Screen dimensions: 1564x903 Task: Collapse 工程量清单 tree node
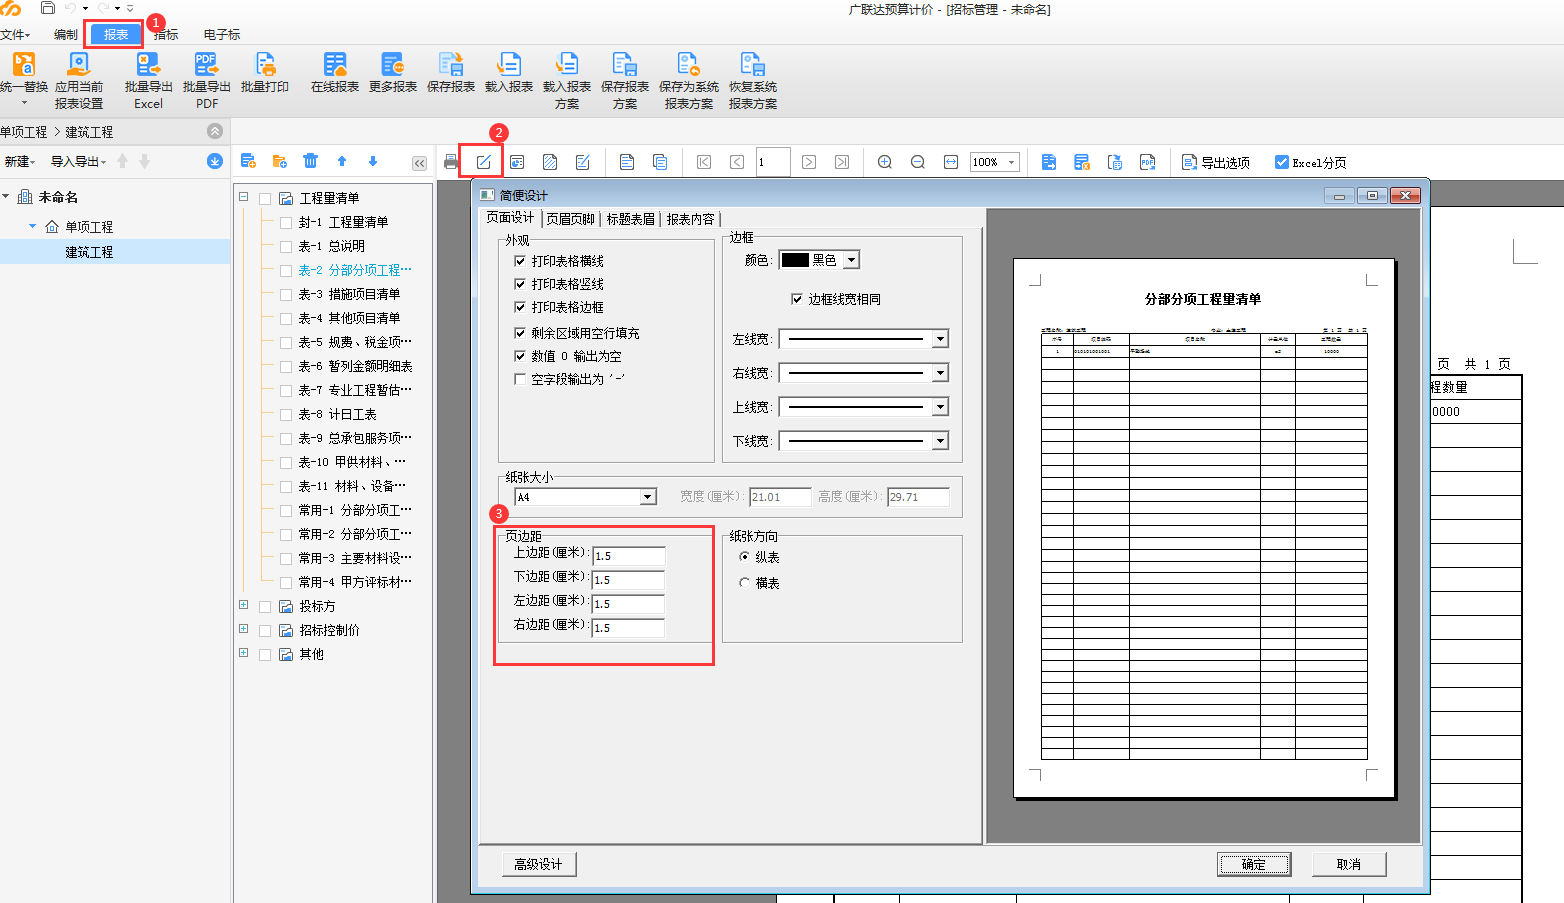[243, 197]
